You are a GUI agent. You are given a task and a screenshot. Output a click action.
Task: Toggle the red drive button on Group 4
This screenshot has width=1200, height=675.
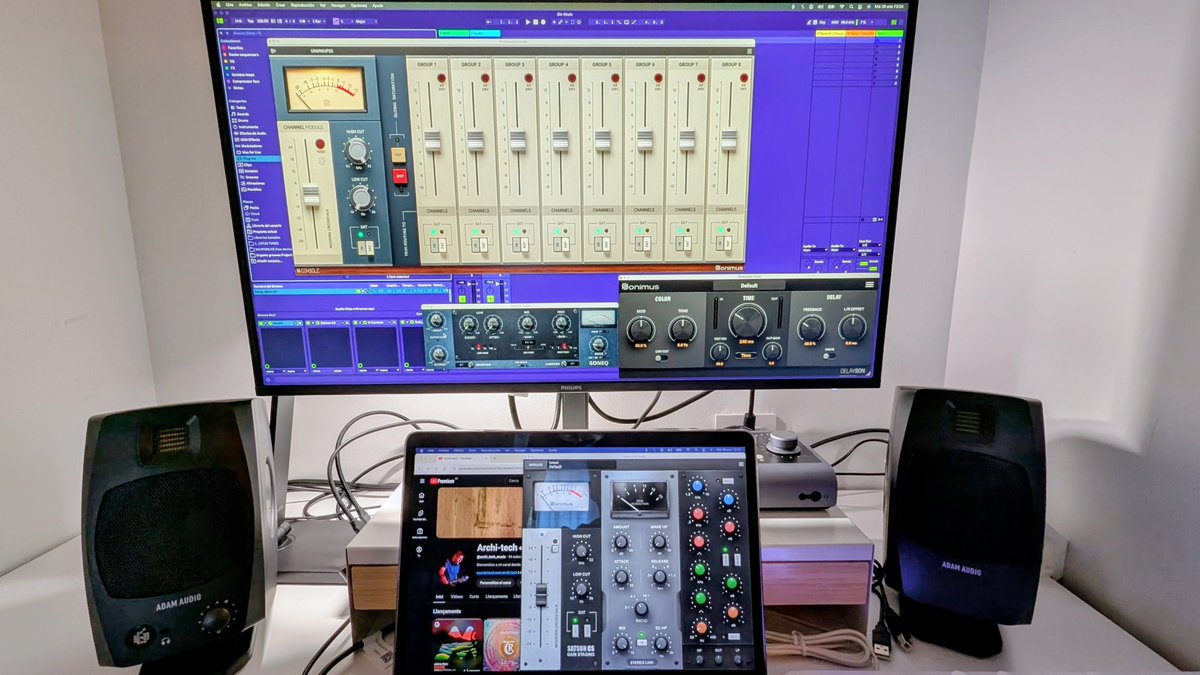coord(570,78)
